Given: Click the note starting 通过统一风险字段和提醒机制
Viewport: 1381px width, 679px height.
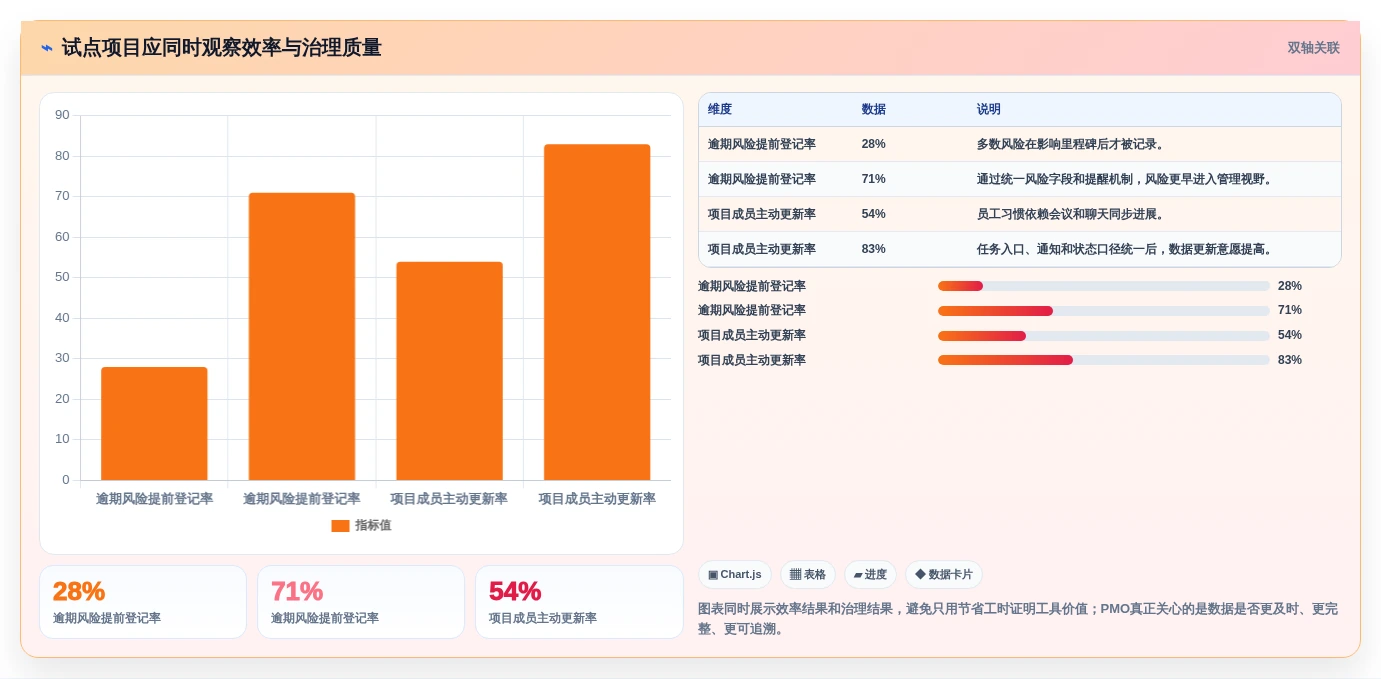Looking at the screenshot, I should (x=1126, y=179).
